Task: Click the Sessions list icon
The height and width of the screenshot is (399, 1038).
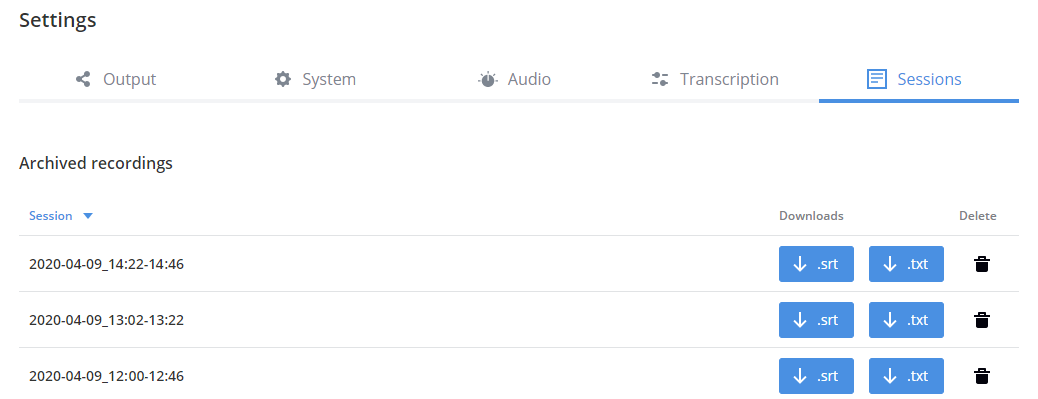Action: coord(876,79)
